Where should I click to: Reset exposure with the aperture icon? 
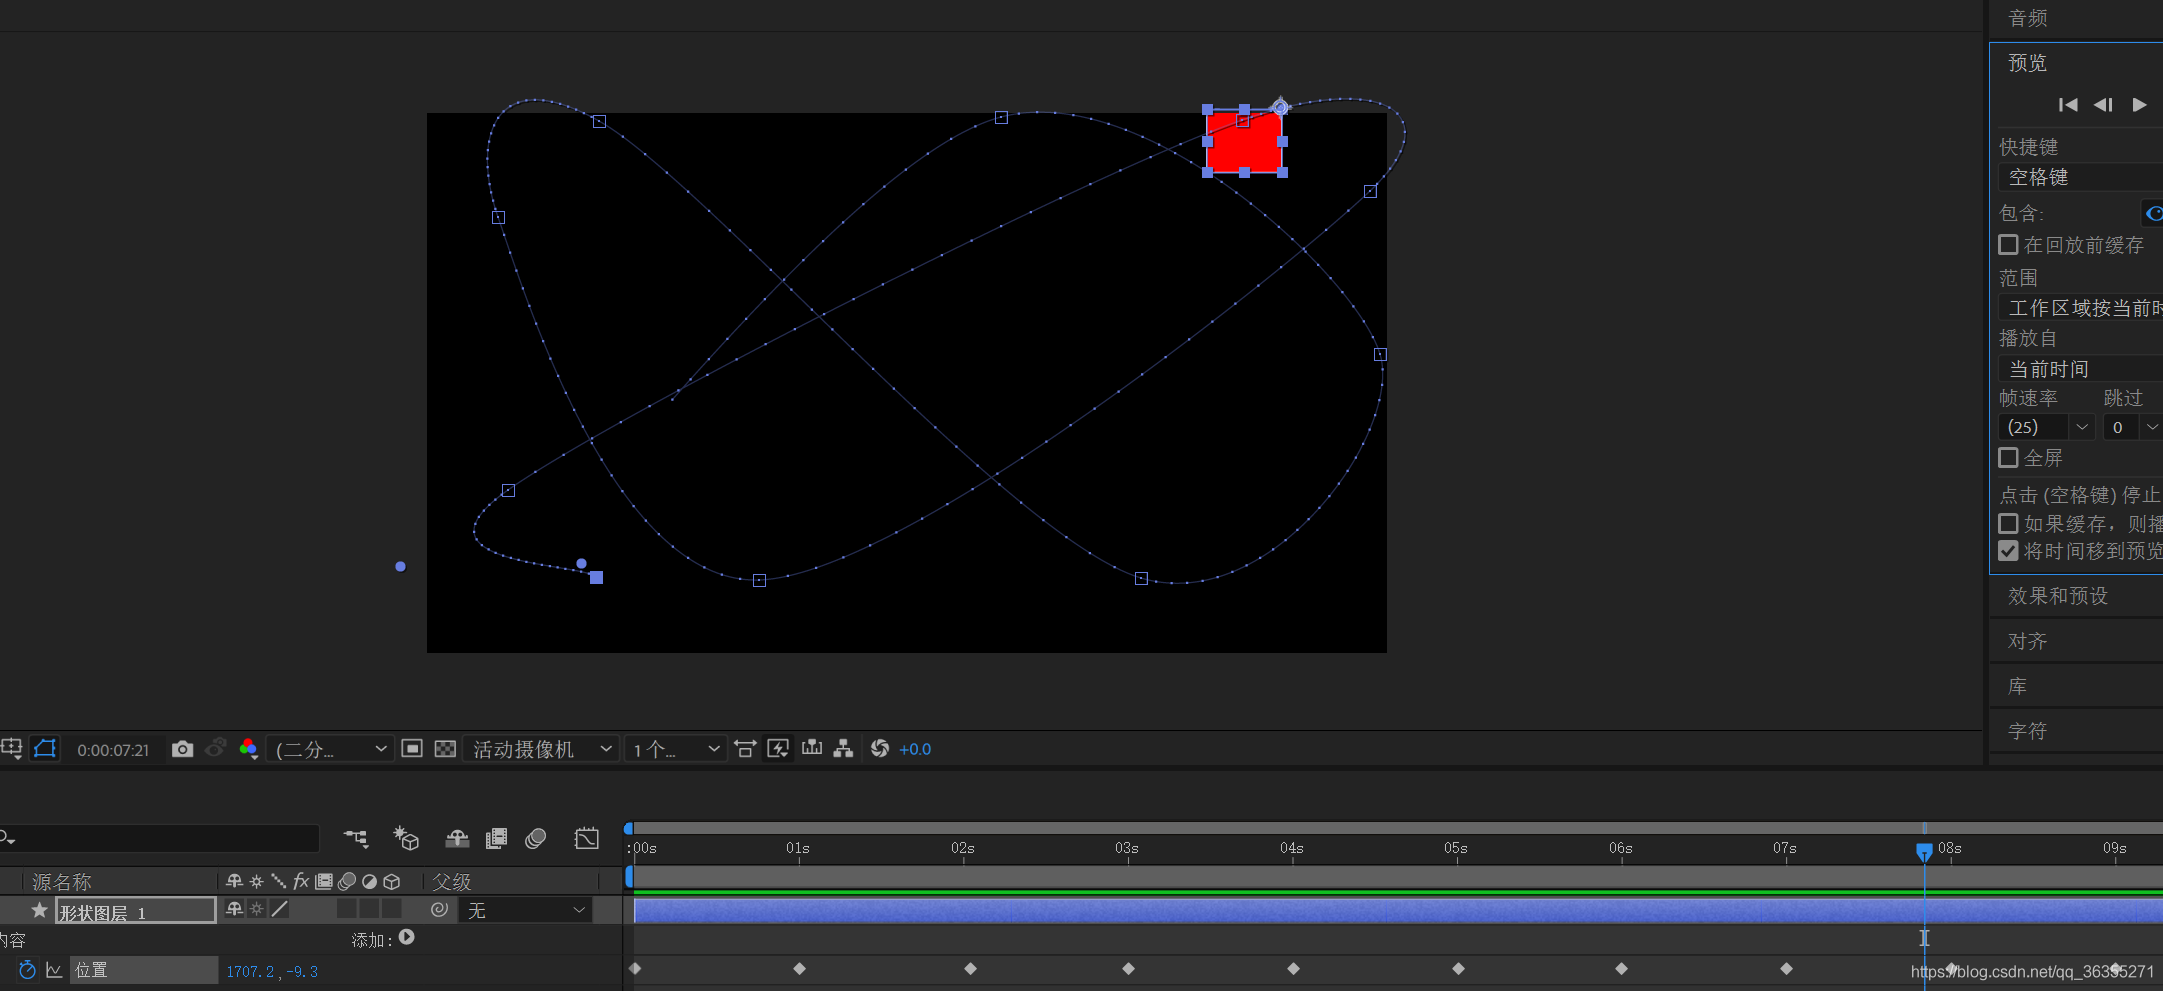click(880, 749)
